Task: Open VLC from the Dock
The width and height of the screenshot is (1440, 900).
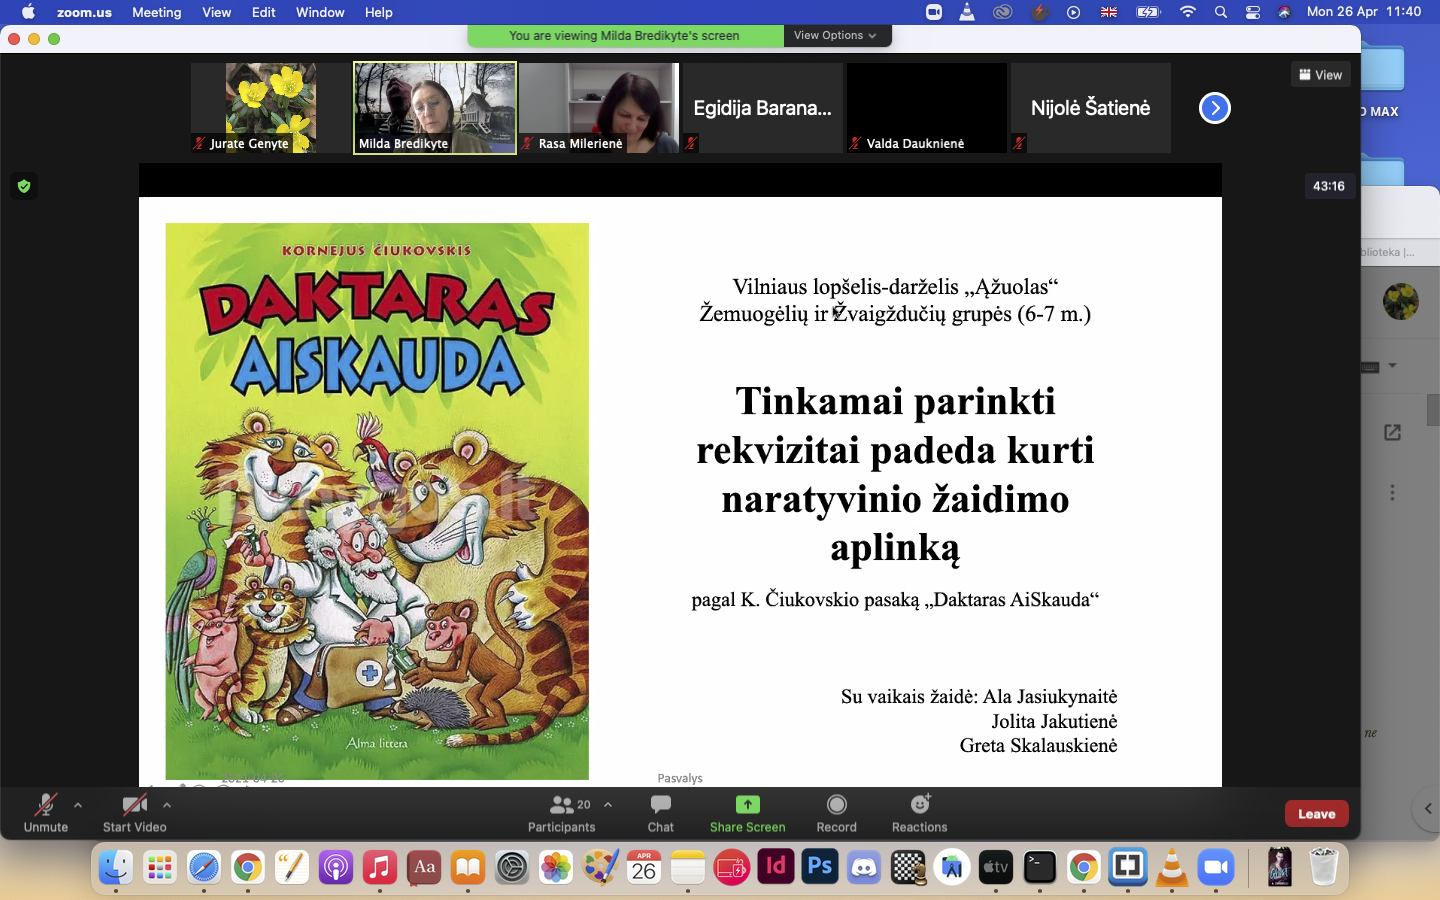Action: tap(1172, 867)
